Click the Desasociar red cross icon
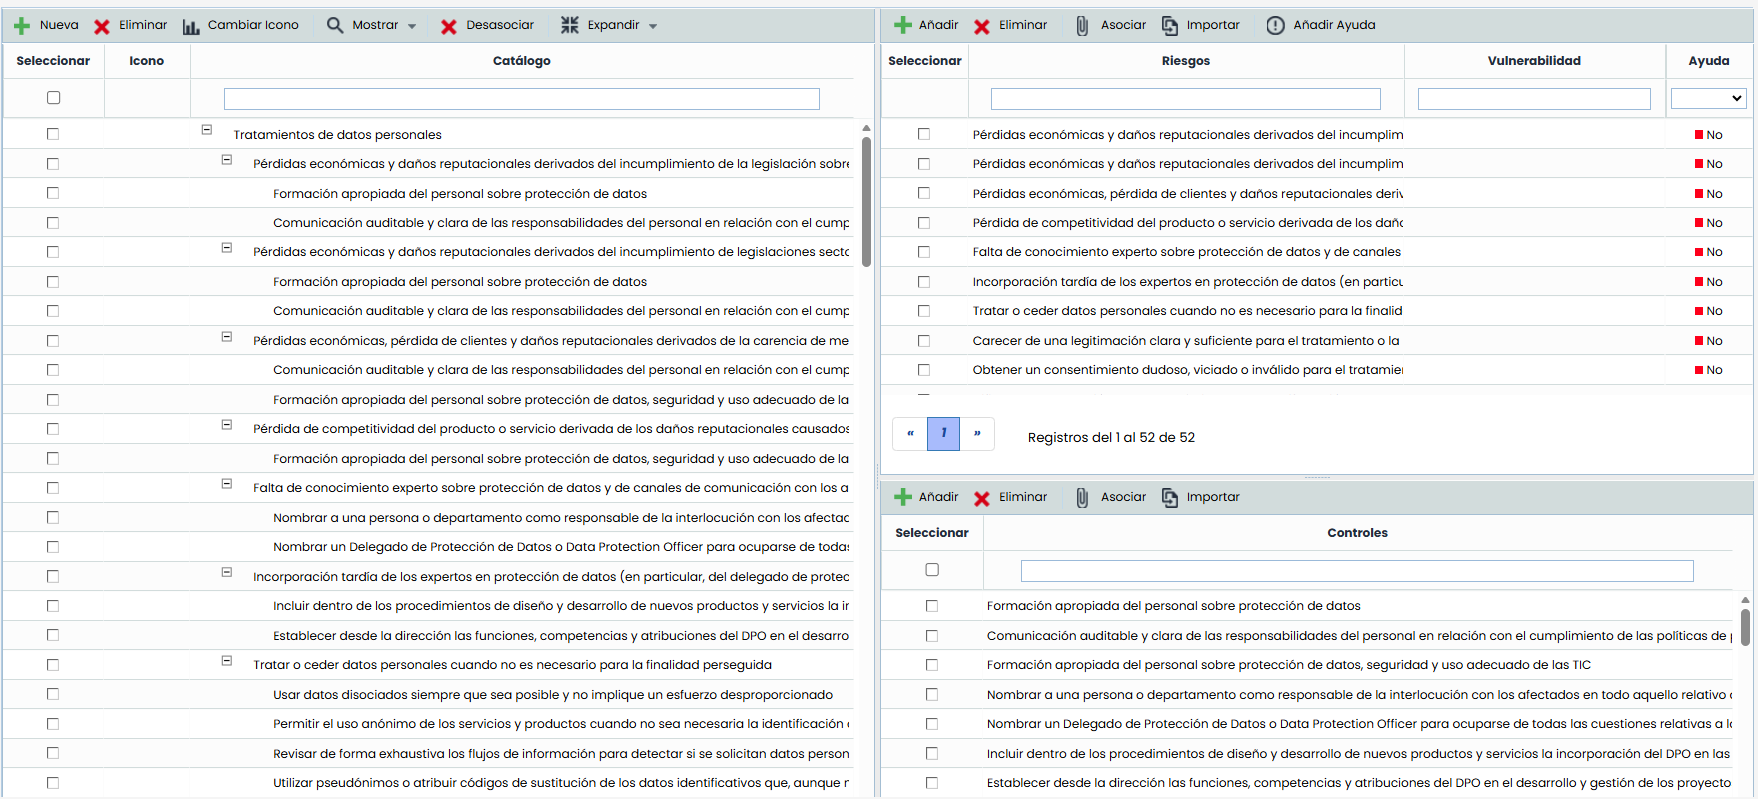Viewport: 1758px width, 799px height. coord(449,26)
